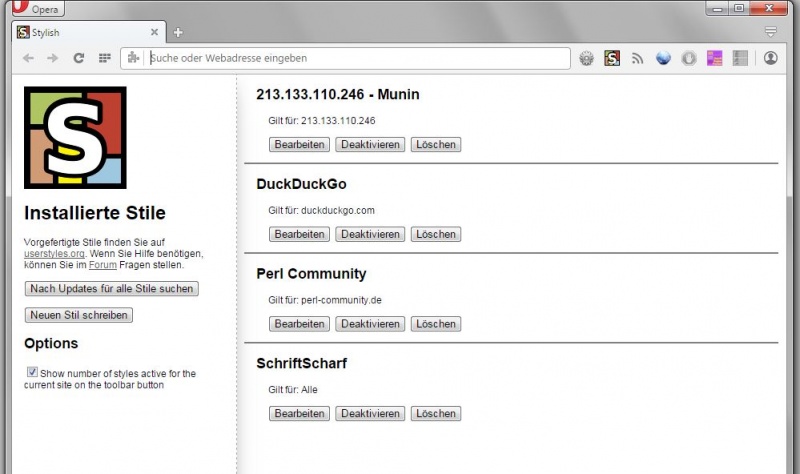The image size is (800, 474).
Task: Open the Speed Dial grid icon
Action: click(105, 58)
